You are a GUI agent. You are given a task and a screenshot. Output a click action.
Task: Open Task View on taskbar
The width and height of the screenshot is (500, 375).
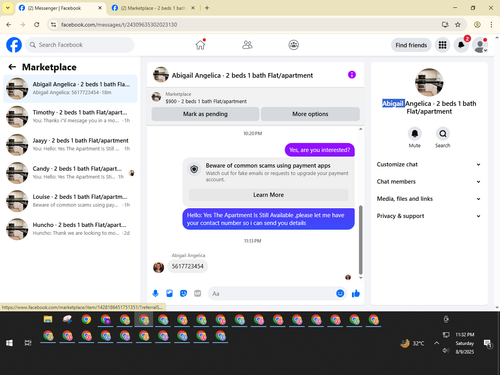pyautogui.click(x=28, y=343)
